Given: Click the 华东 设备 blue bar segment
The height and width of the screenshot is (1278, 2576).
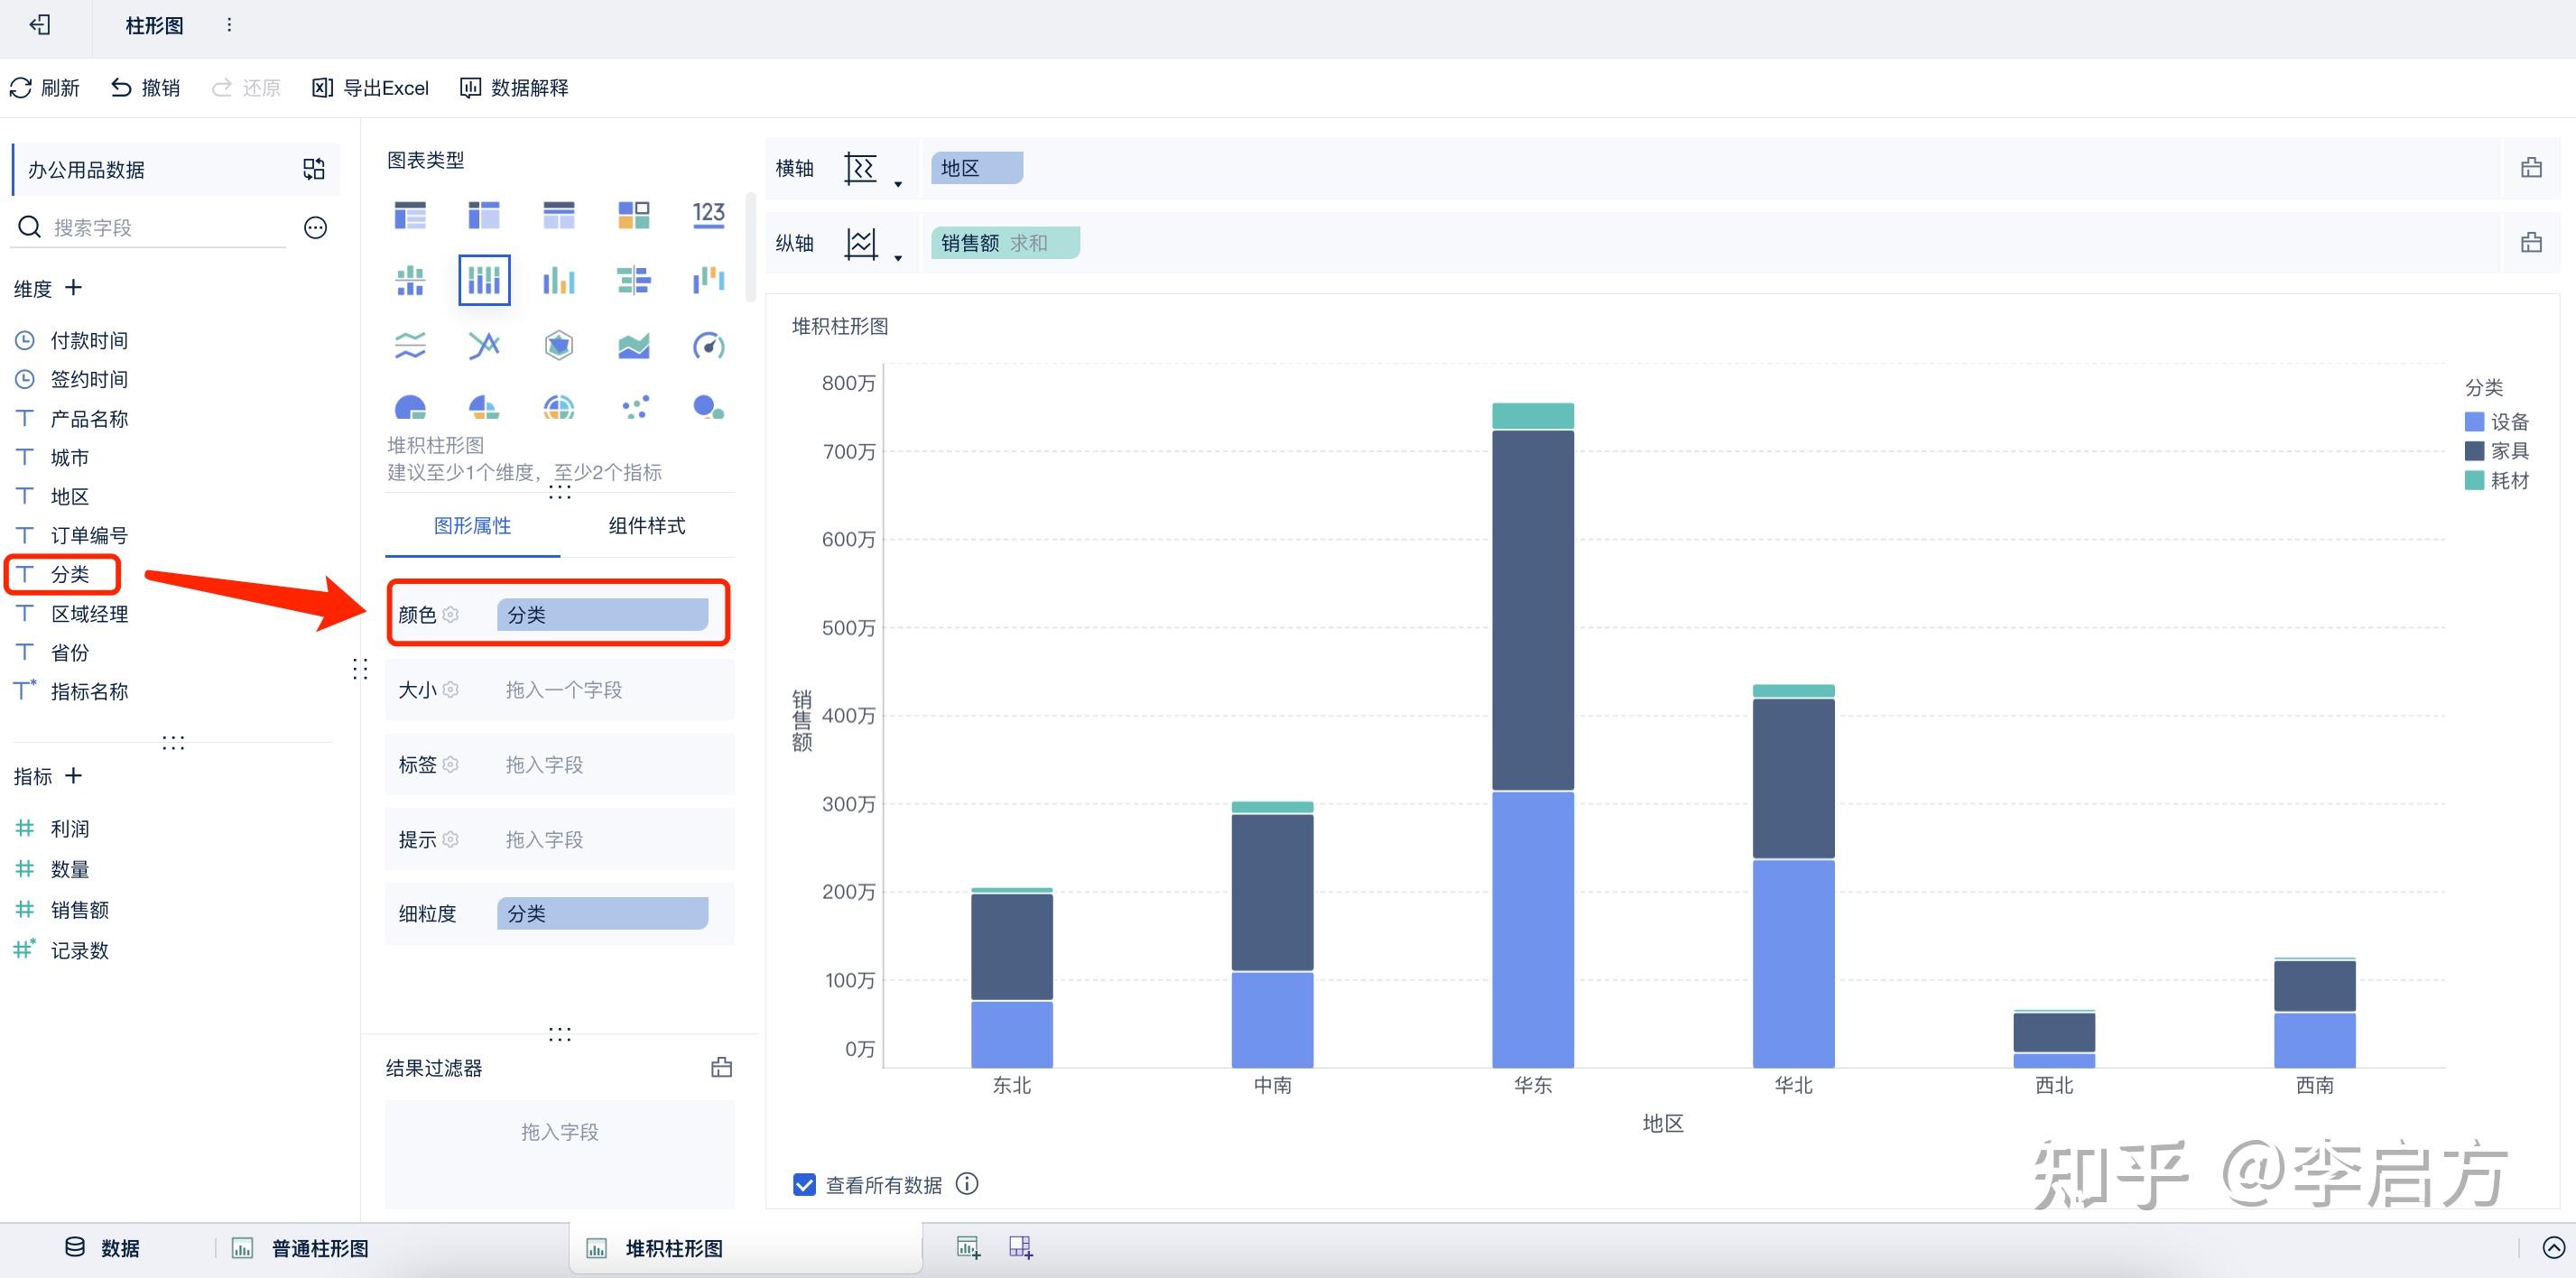Looking at the screenshot, I should coord(1533,930).
